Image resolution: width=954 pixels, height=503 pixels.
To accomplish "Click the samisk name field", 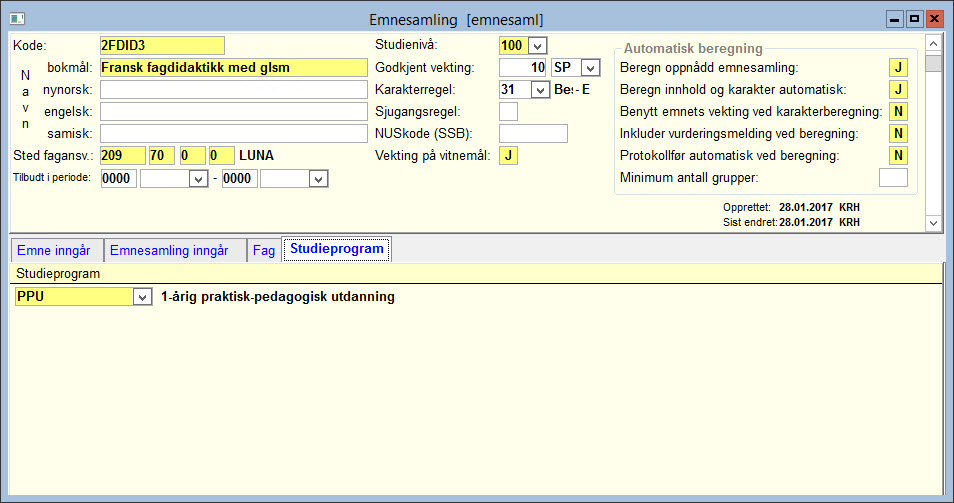I will (x=234, y=133).
